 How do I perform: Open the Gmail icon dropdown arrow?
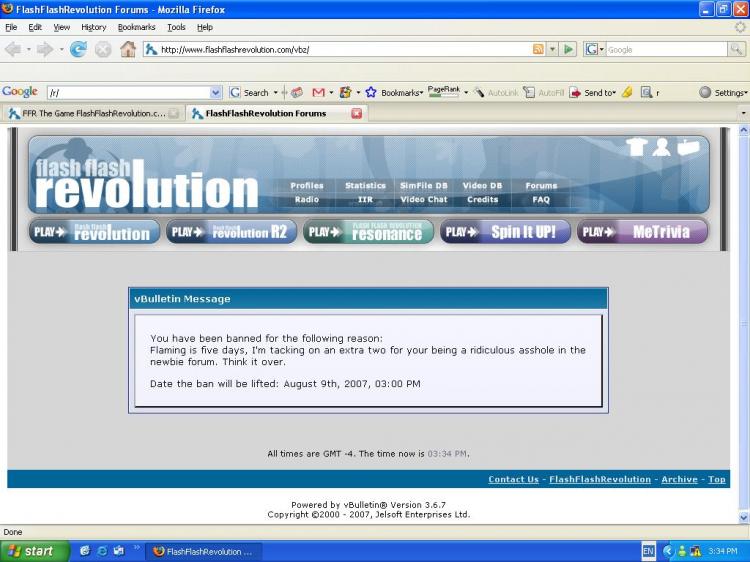click(331, 92)
